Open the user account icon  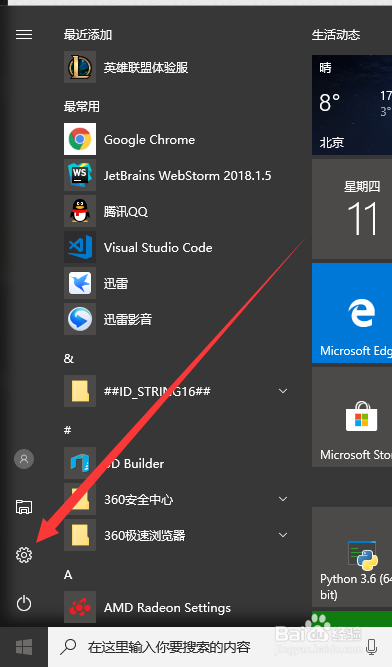coord(24,459)
